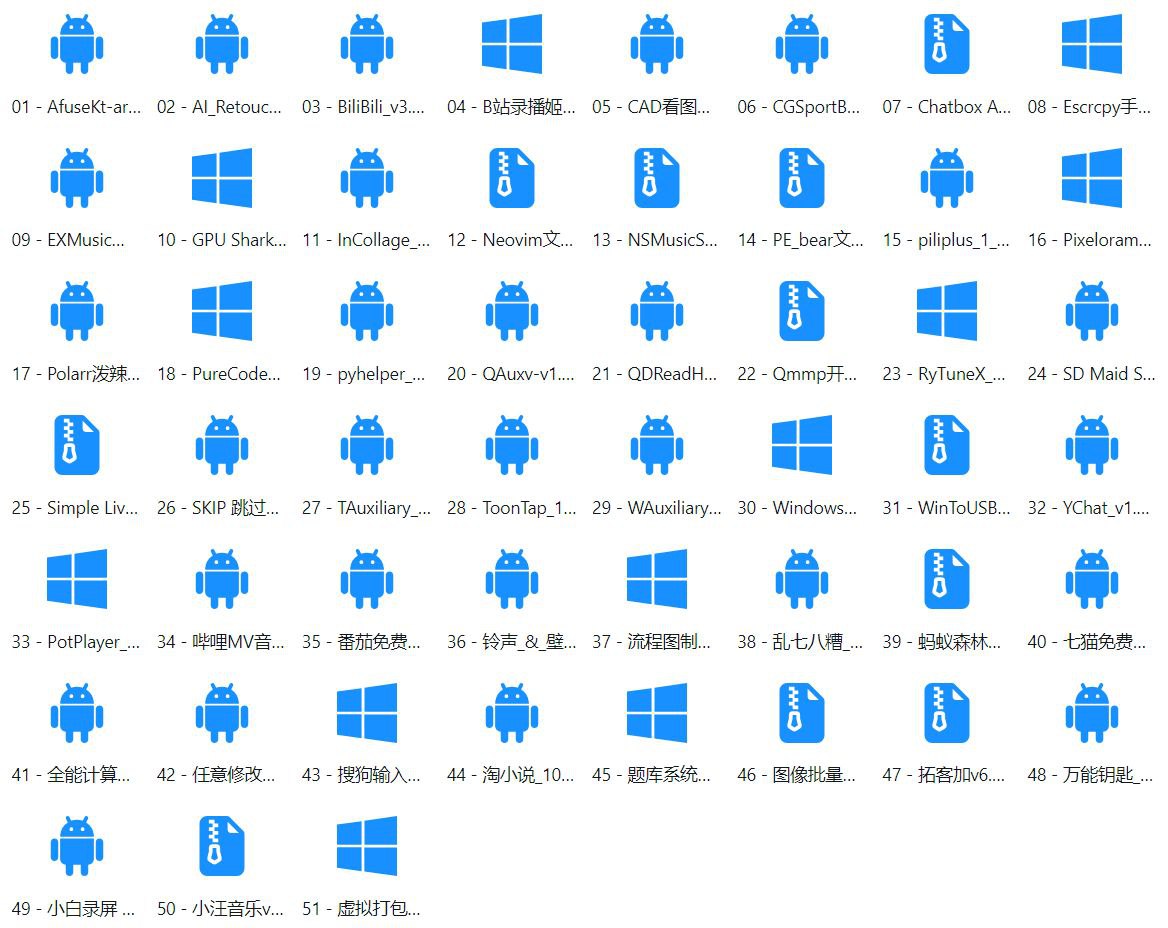Click the Windows icon for 45 - 题库系统
This screenshot has width=1168, height=928.
pos(657,713)
